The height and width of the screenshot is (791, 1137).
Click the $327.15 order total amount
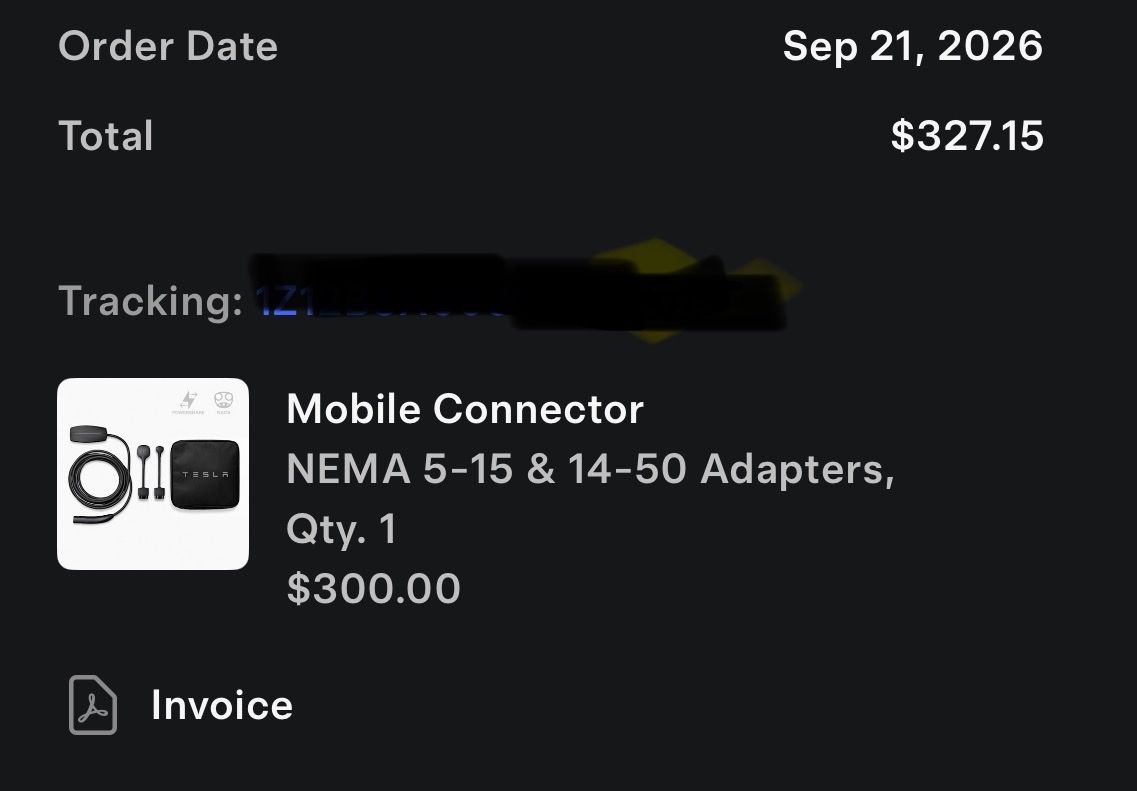[967, 136]
